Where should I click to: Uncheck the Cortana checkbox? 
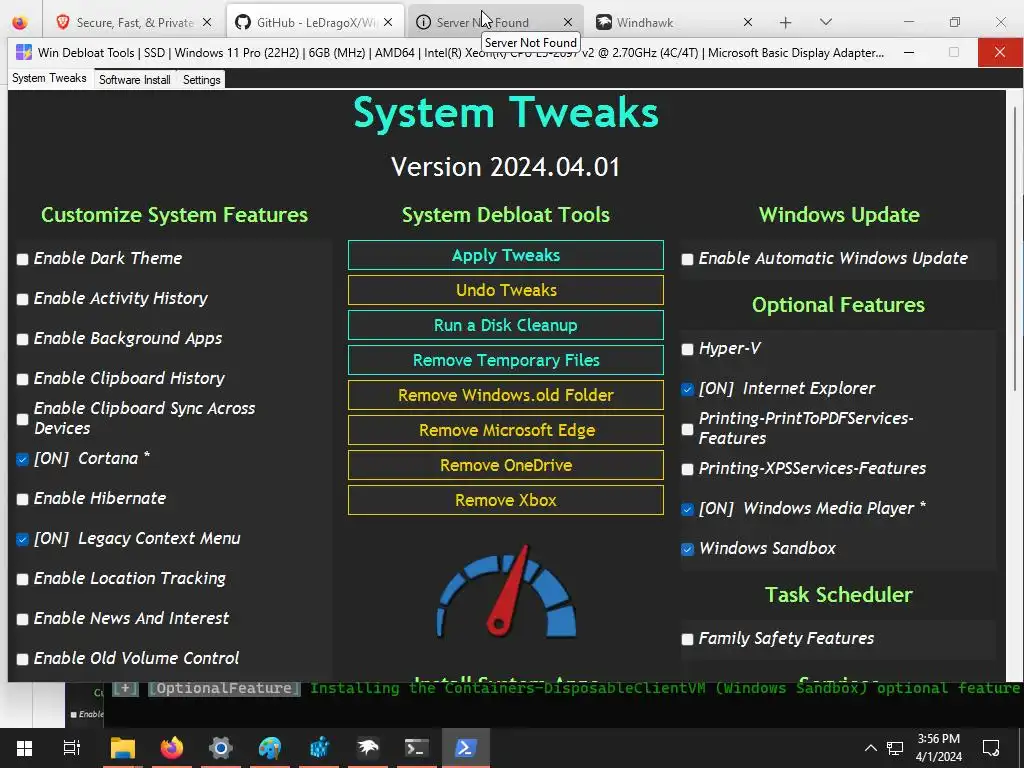point(22,459)
